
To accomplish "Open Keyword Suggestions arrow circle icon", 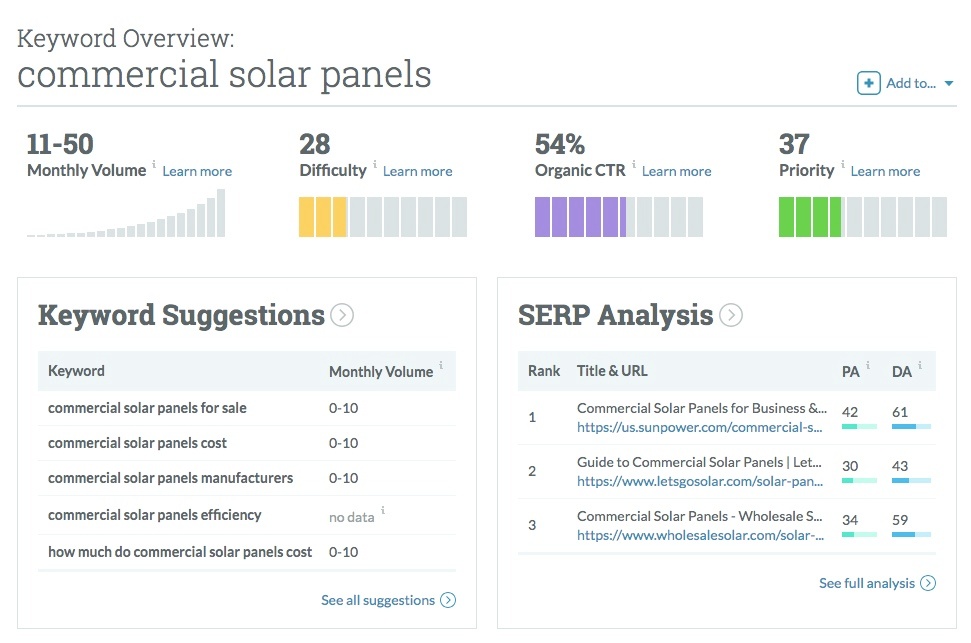I will (x=342, y=316).
